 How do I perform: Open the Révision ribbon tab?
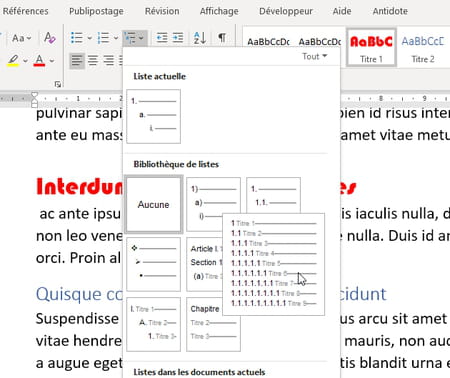point(162,11)
